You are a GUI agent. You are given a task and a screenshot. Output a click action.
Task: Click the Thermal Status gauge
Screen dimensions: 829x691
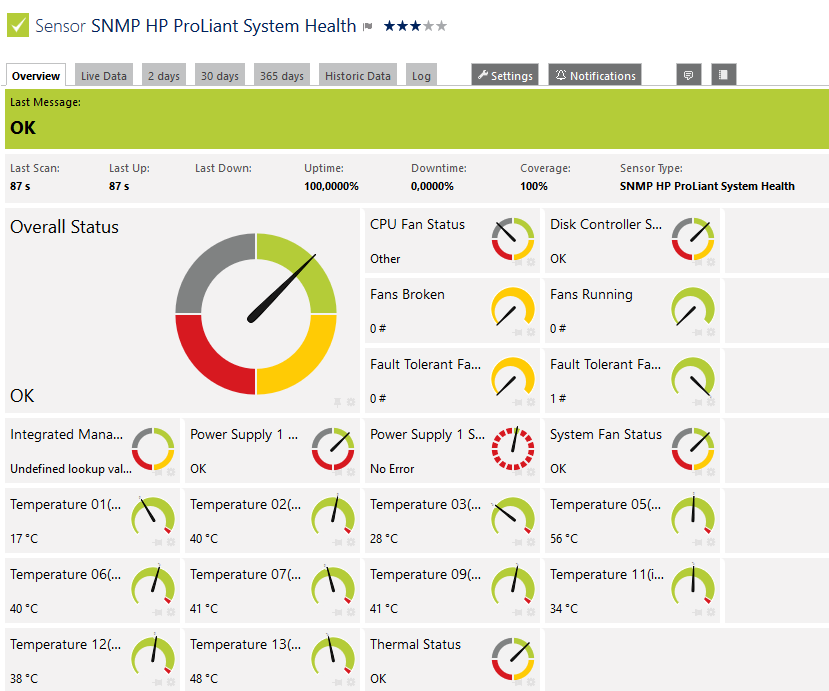pos(513,659)
